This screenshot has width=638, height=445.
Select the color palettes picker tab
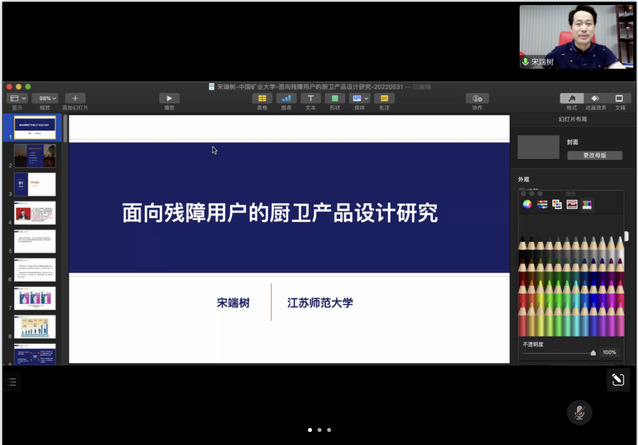click(557, 204)
